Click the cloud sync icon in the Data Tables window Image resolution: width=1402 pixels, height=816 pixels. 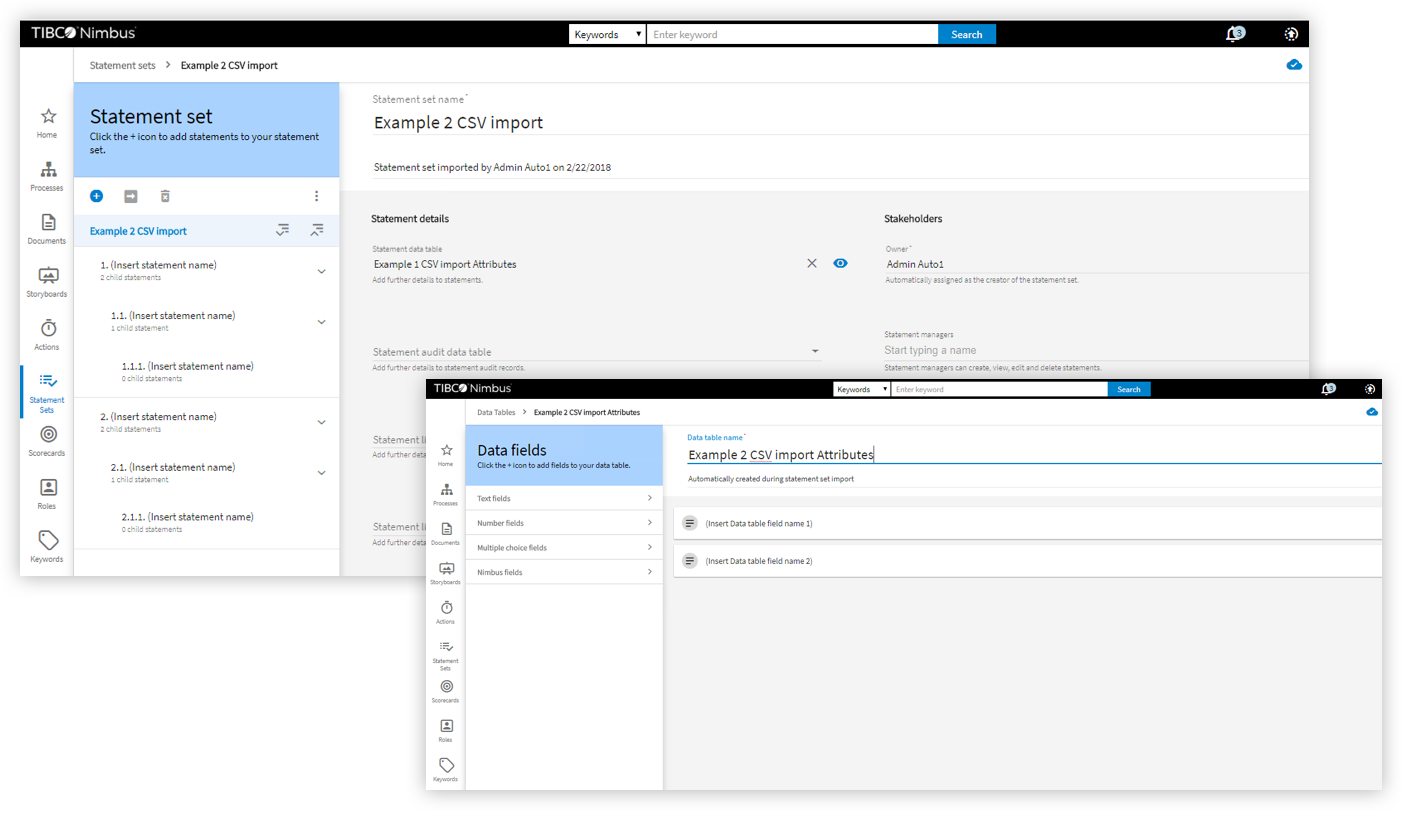point(1372,412)
